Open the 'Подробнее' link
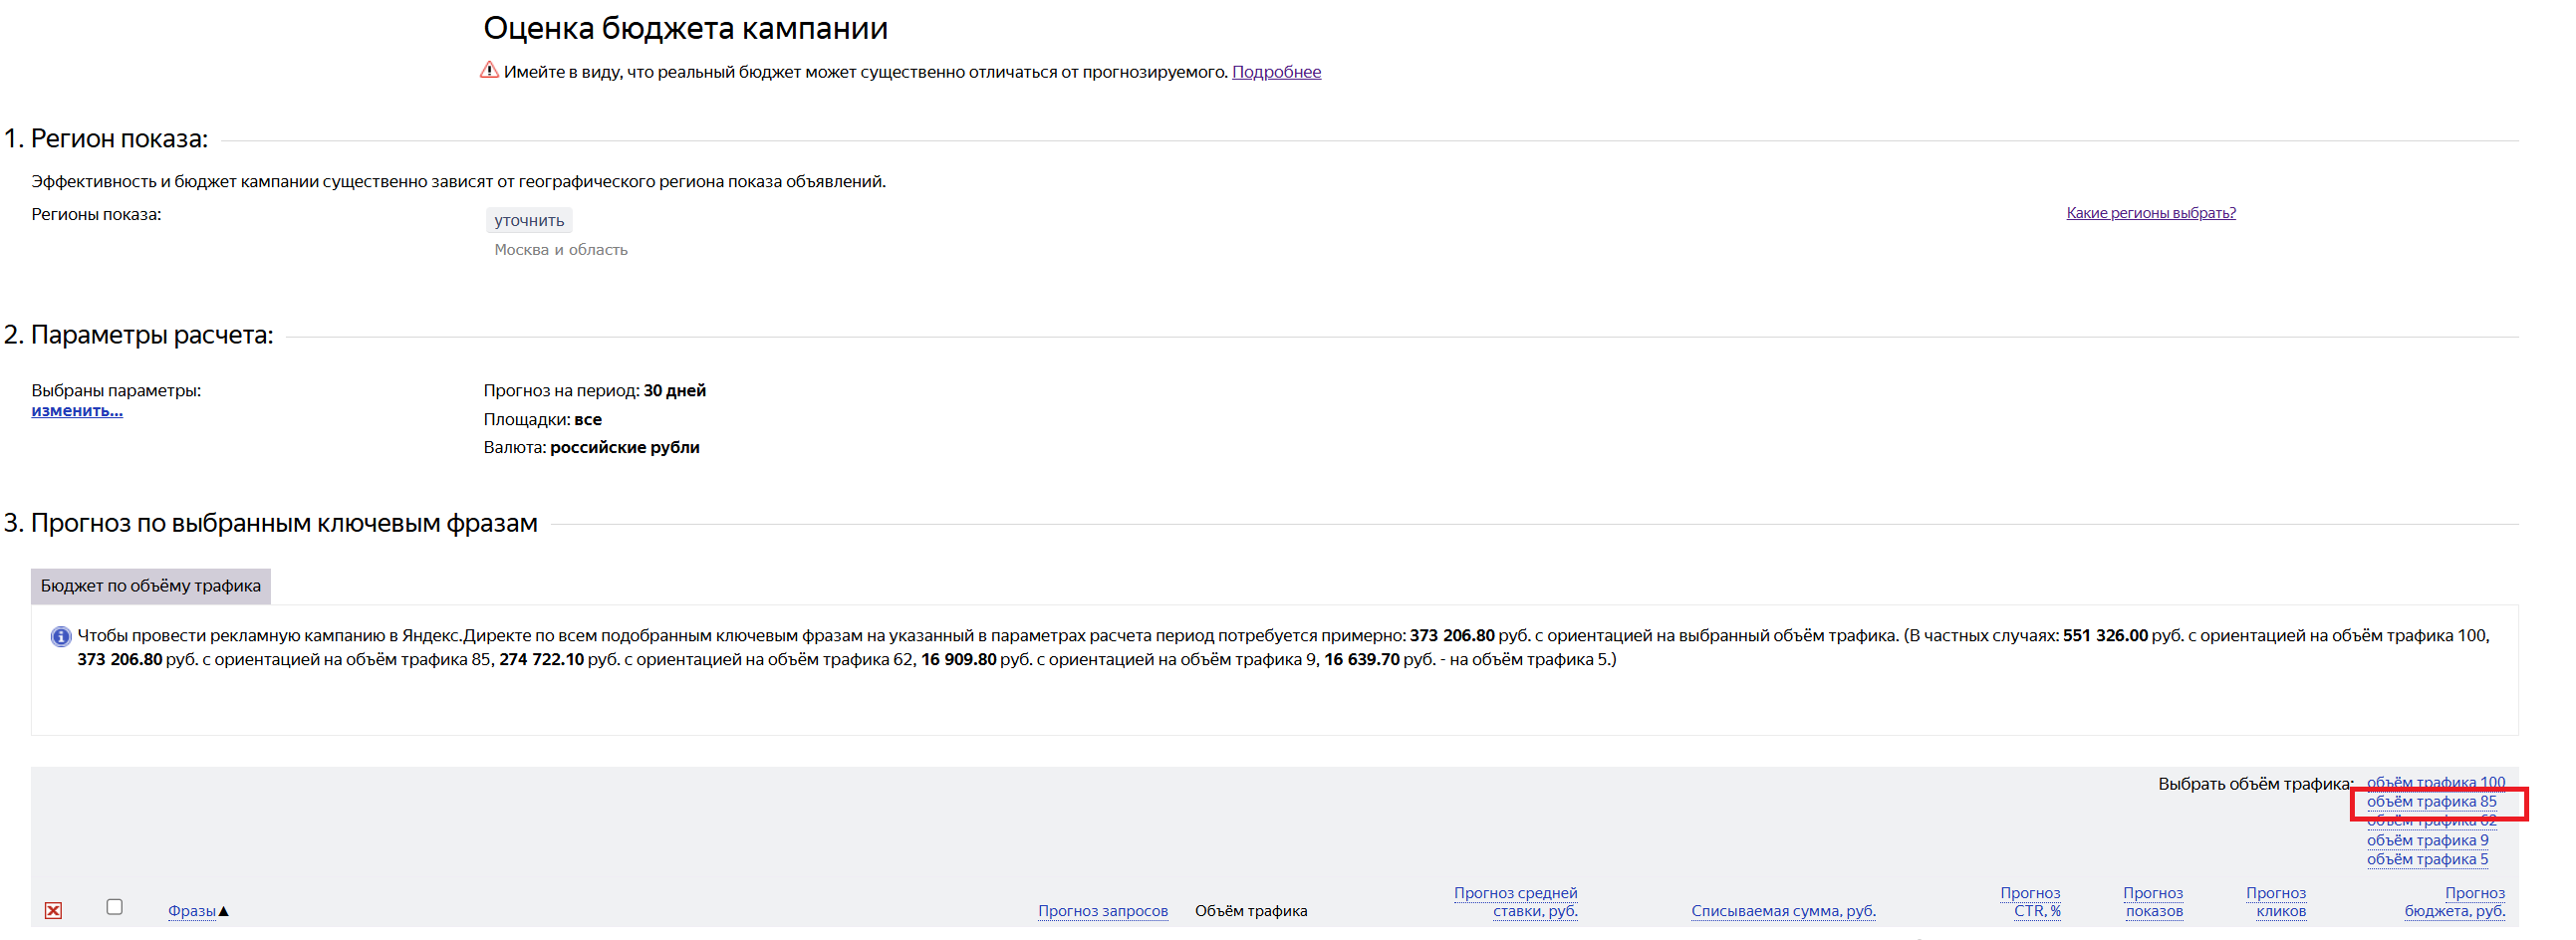Screen dimensions: 2576x940 [1276, 72]
